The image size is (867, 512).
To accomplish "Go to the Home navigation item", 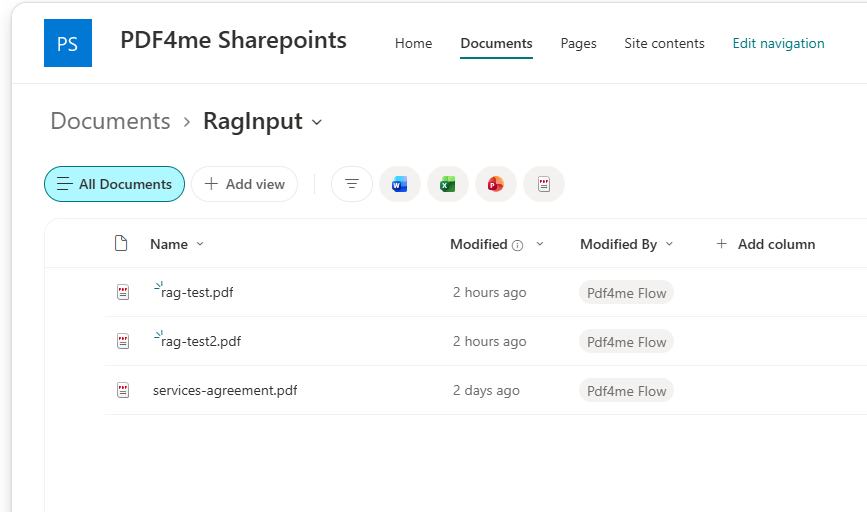I will point(414,43).
